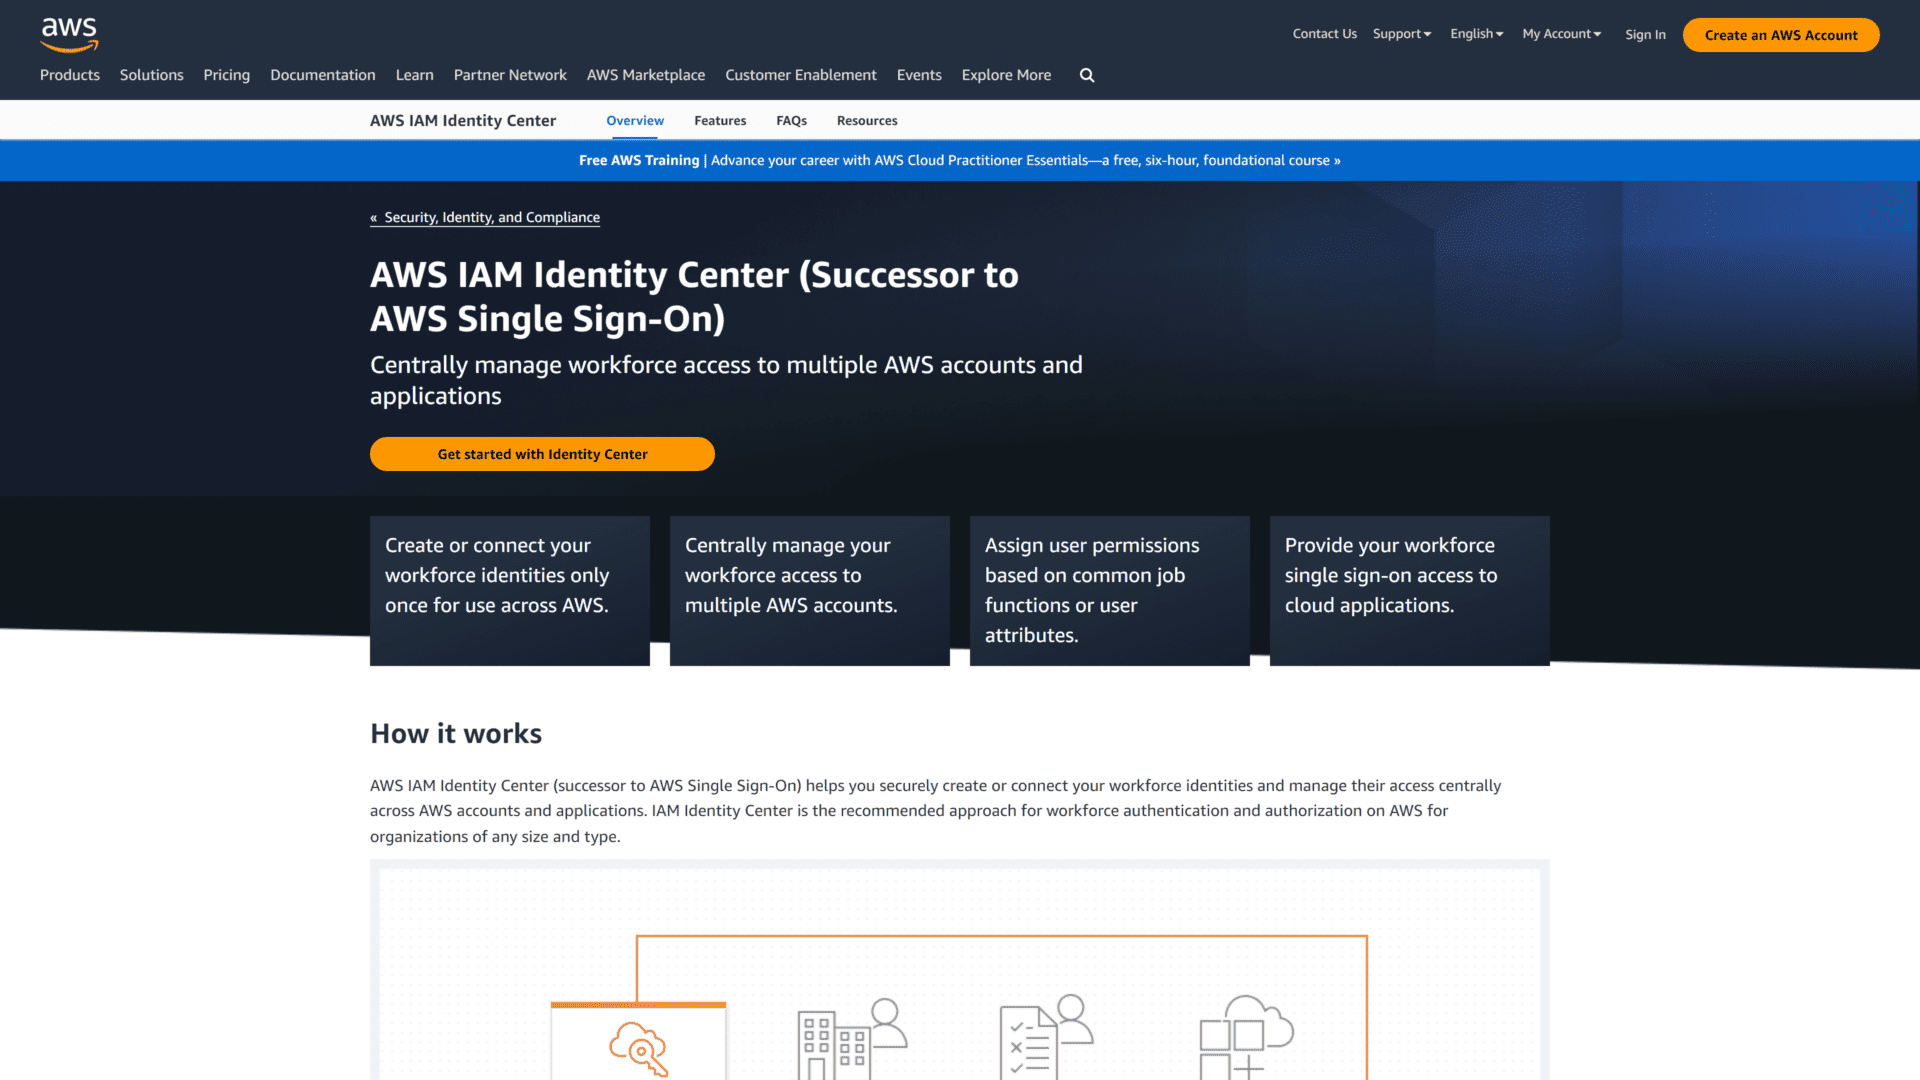Image resolution: width=1920 pixels, height=1080 pixels.
Task: Open the search icon in the navigation bar
Action: pos(1087,73)
